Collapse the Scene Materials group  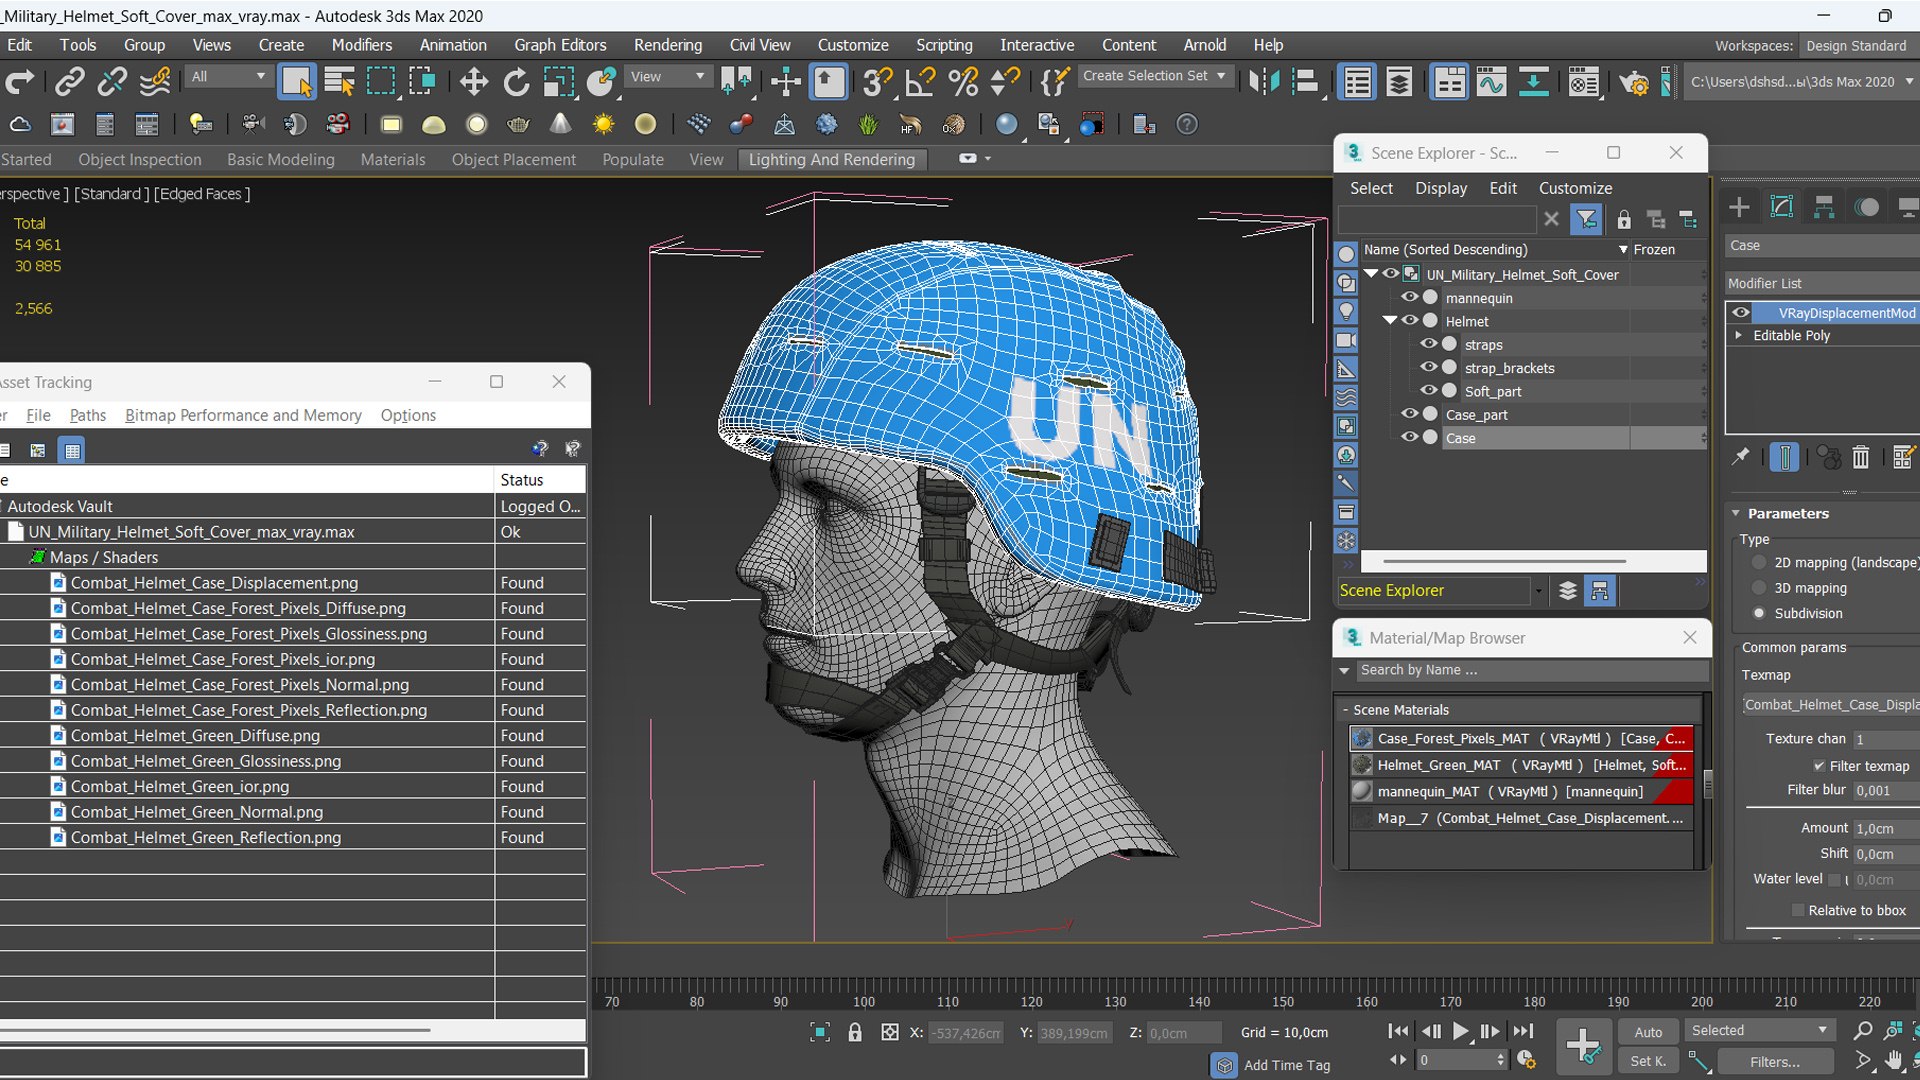(x=1345, y=710)
